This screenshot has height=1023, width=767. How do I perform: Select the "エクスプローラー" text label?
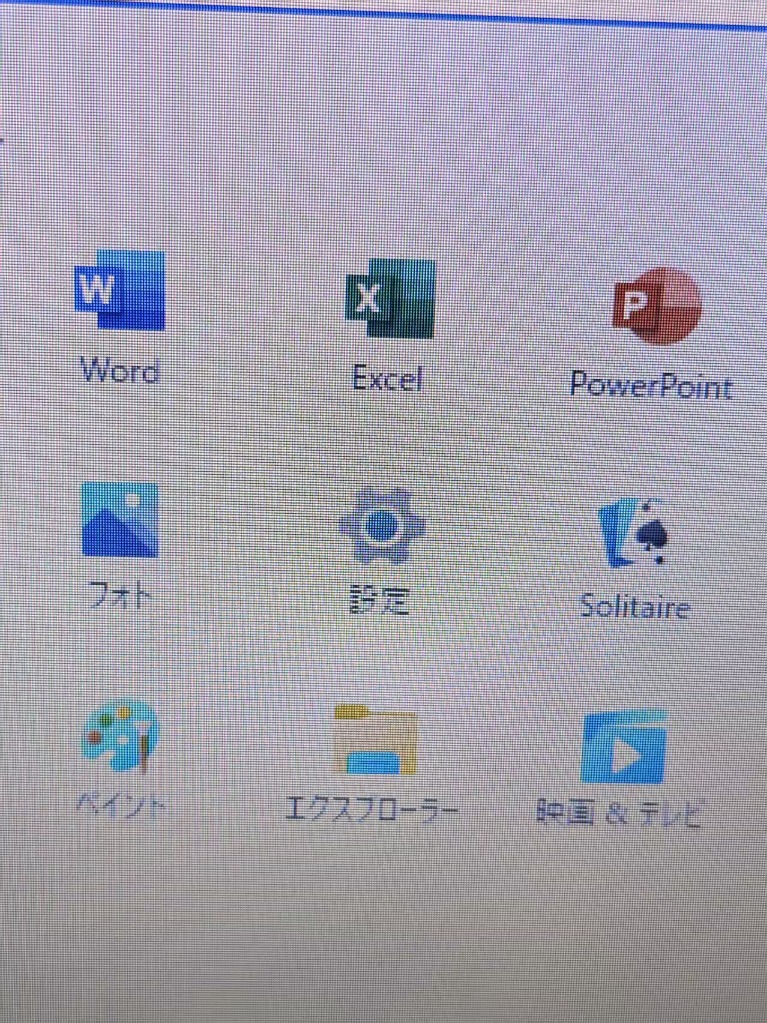pos(371,809)
